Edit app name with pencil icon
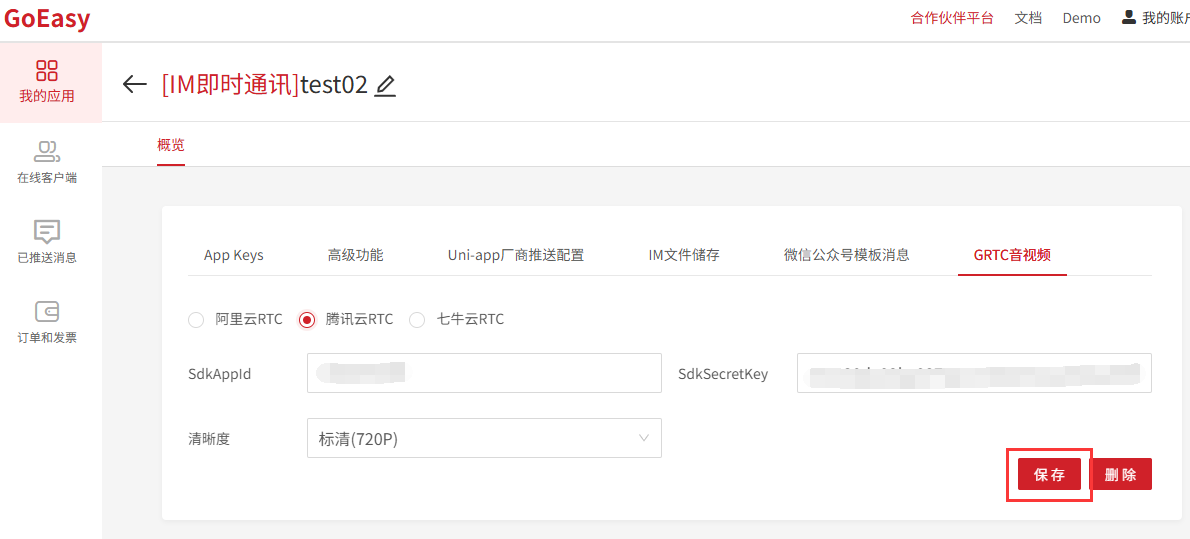 coord(386,85)
